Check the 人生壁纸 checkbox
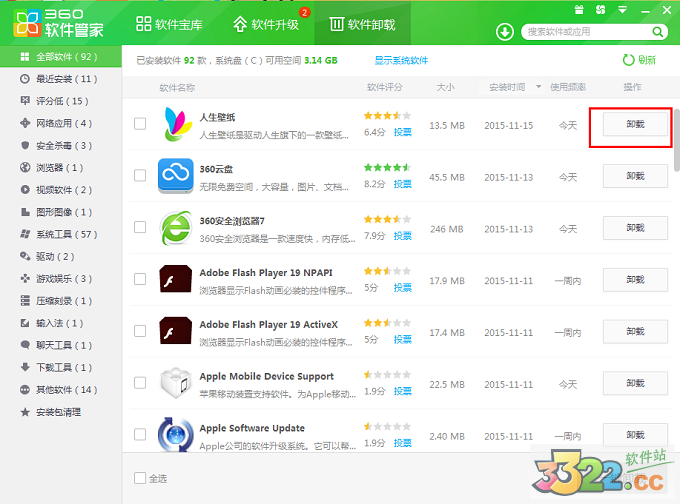680x504 pixels. (140, 124)
